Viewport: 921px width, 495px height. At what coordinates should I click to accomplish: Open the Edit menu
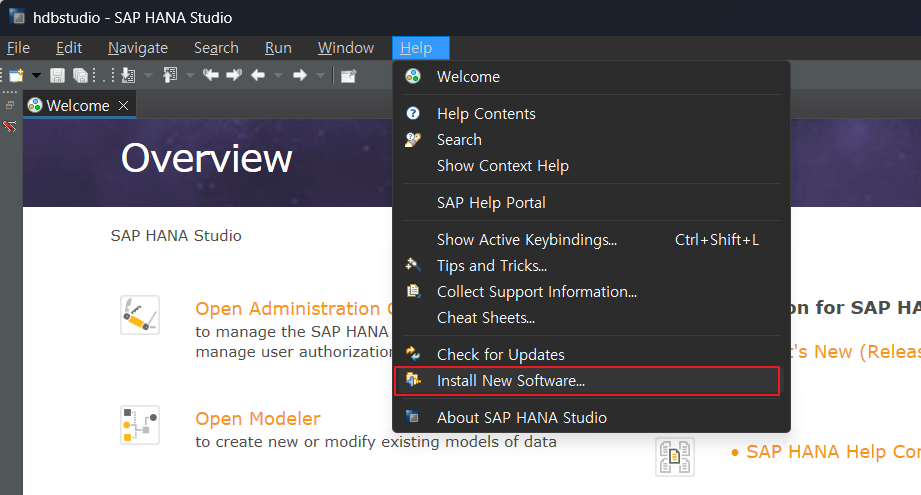click(69, 48)
